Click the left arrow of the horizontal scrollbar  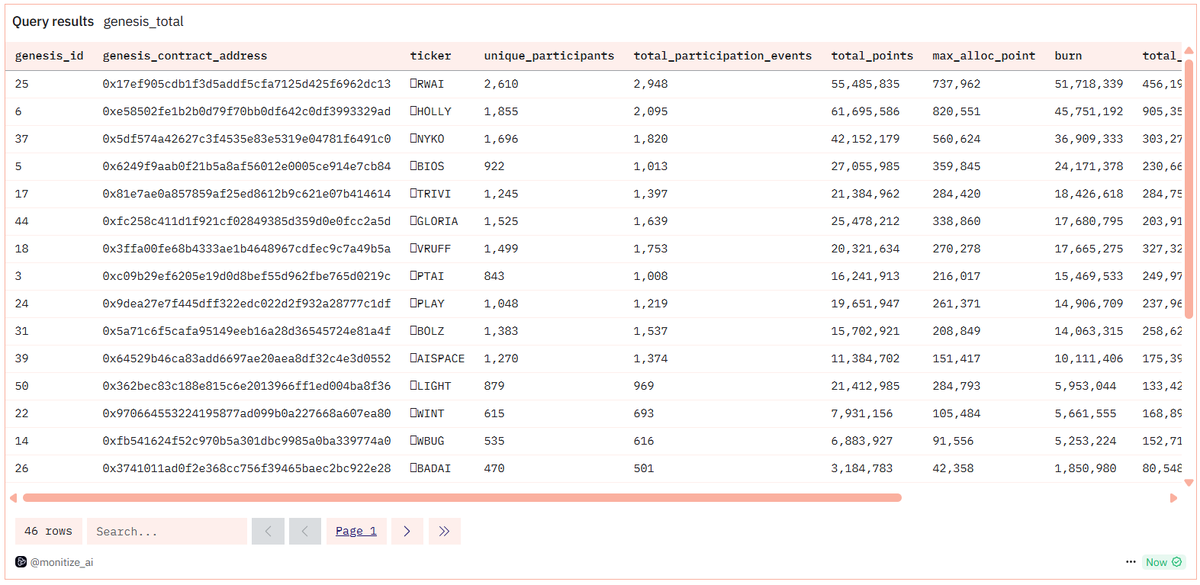(x=13, y=497)
